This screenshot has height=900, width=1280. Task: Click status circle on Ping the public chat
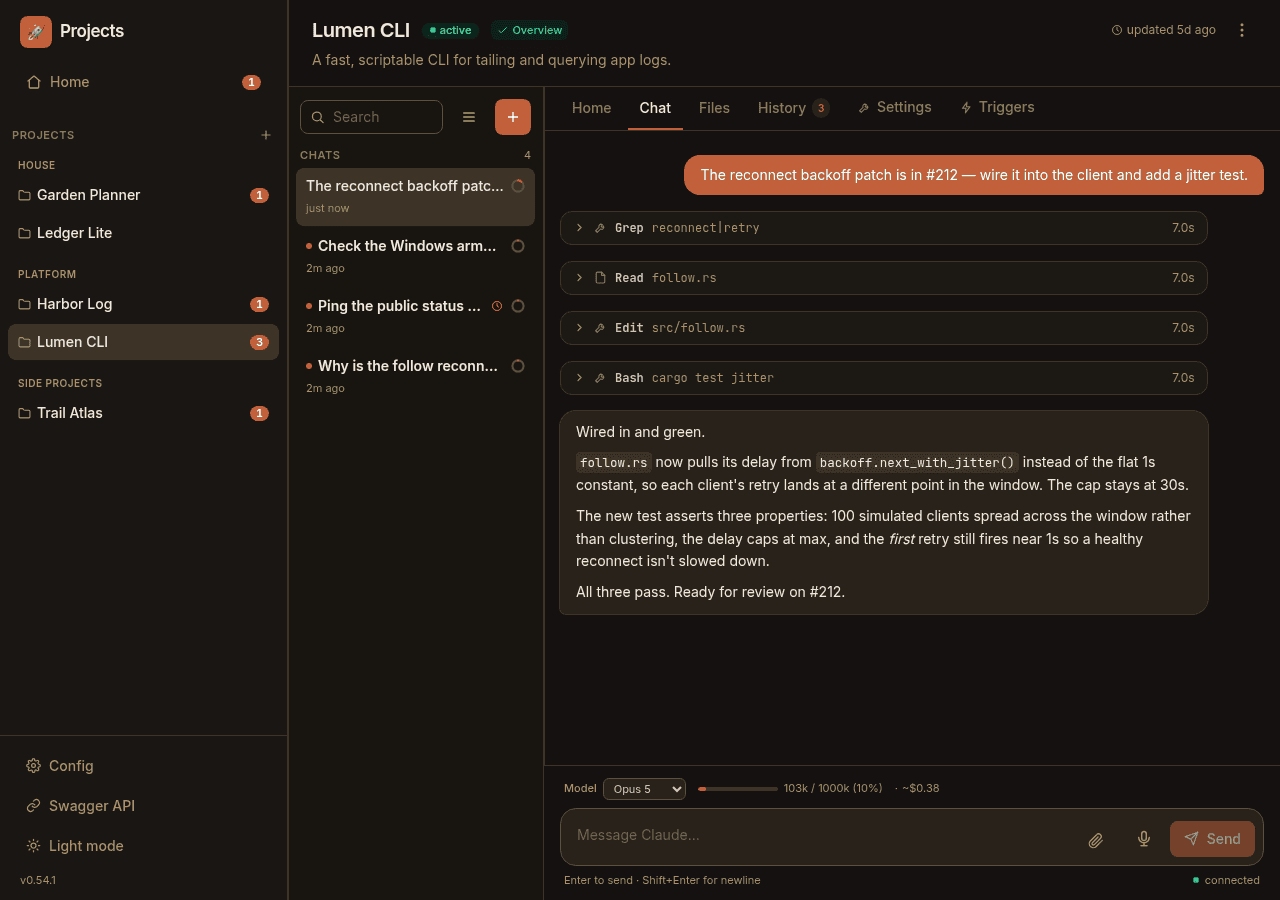pyautogui.click(x=518, y=306)
